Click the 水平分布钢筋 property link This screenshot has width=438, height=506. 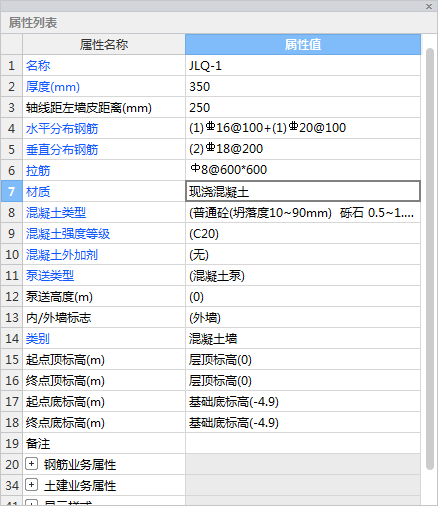(62, 129)
